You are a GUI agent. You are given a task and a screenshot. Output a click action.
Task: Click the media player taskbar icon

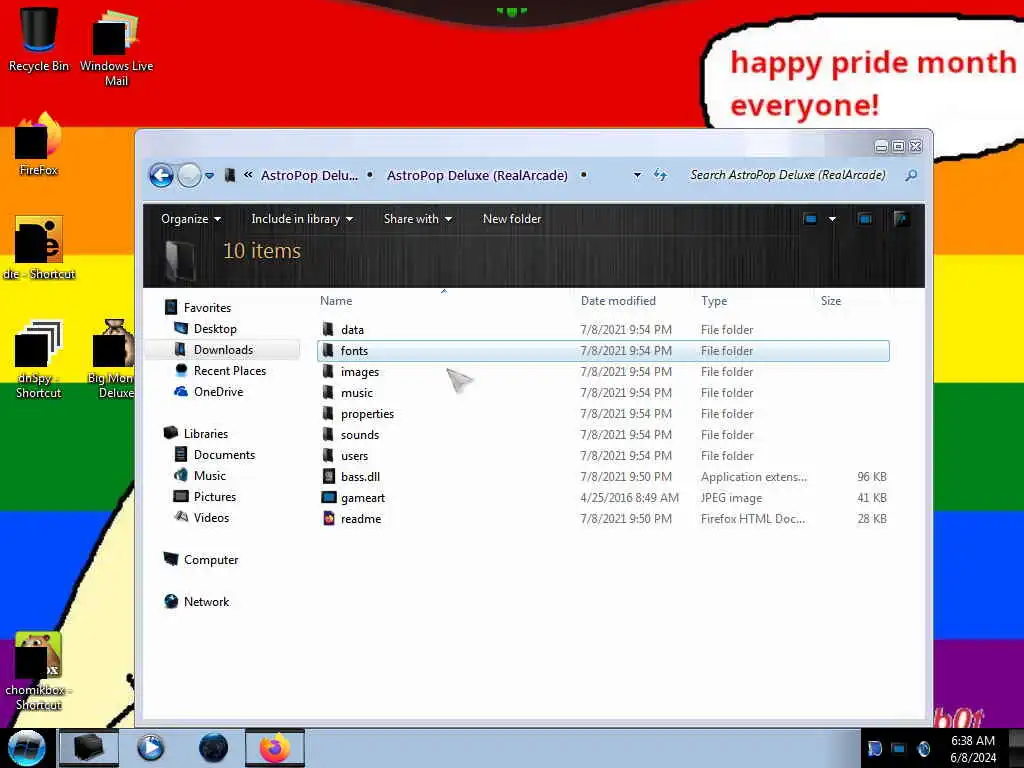point(151,748)
